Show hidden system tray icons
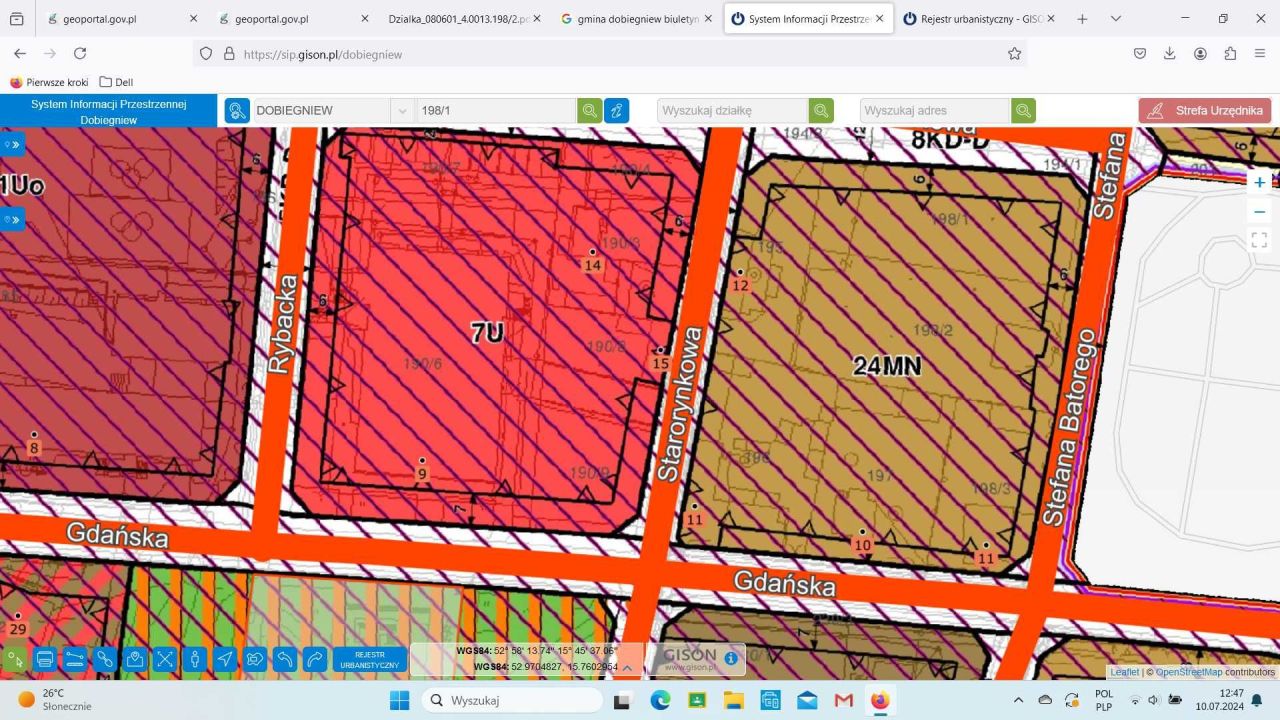Viewport: 1280px width, 720px height. pos(1018,700)
